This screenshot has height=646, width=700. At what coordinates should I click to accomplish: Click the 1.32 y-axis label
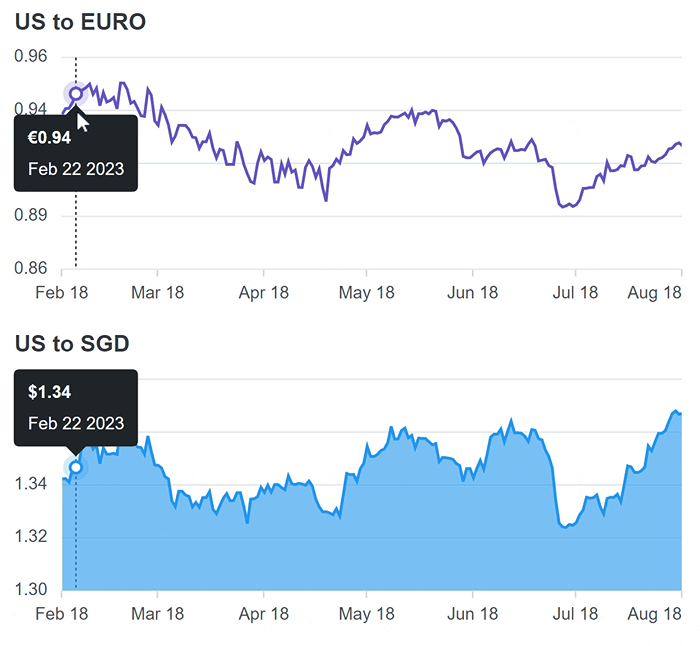(31, 537)
